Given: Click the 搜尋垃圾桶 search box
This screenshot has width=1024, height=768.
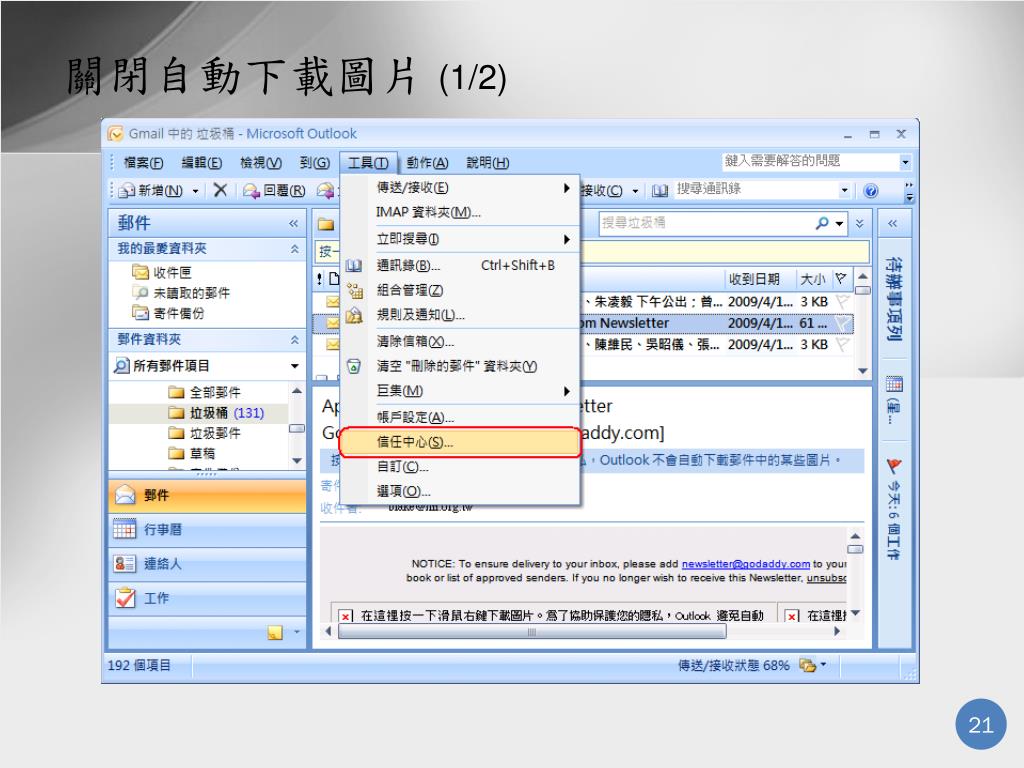Looking at the screenshot, I should (706, 223).
